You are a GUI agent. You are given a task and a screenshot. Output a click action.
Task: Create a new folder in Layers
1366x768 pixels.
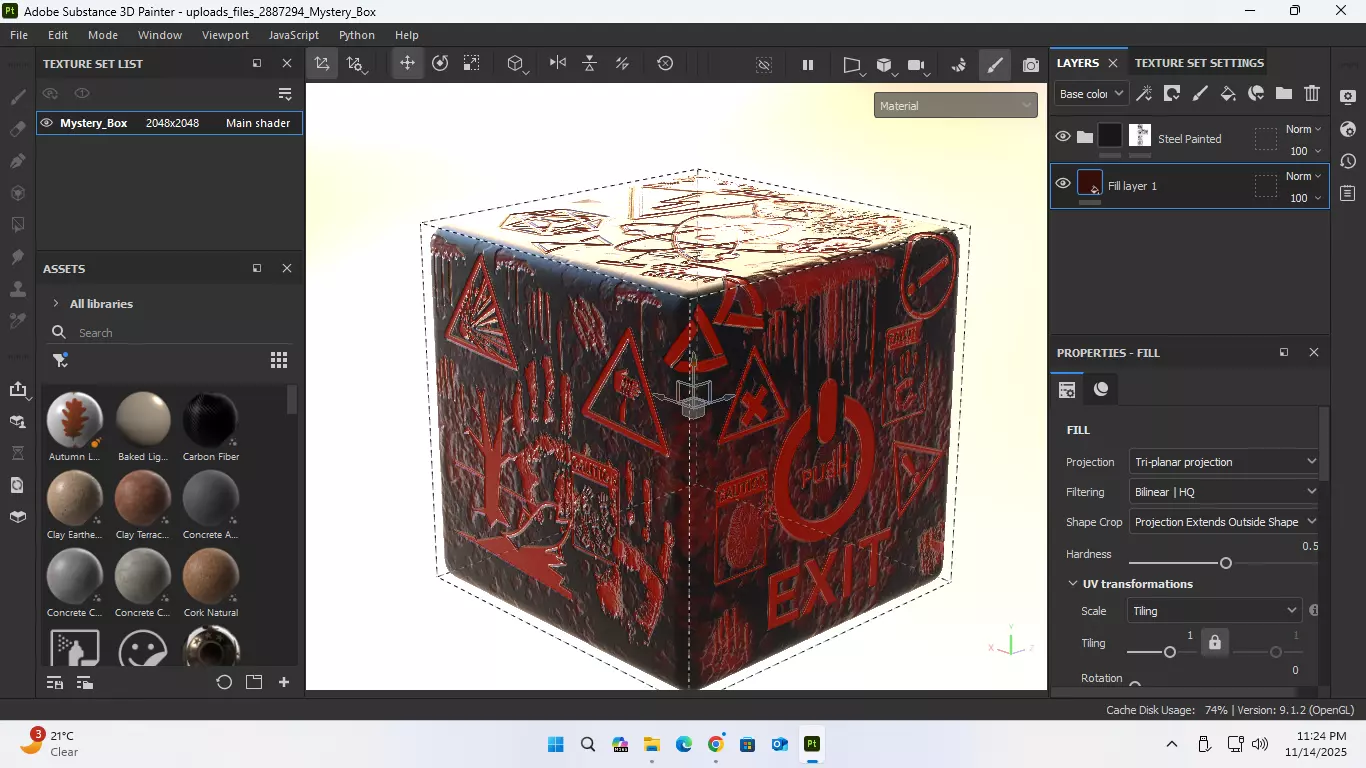[1284, 93]
